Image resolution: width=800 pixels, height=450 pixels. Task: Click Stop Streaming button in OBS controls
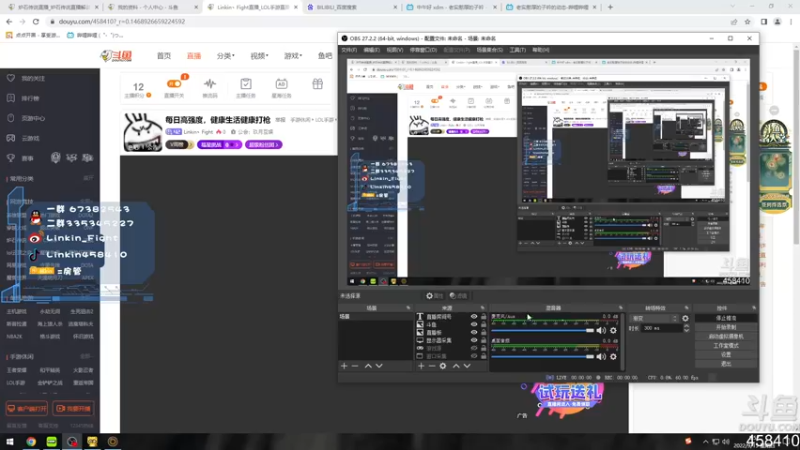[726, 318]
